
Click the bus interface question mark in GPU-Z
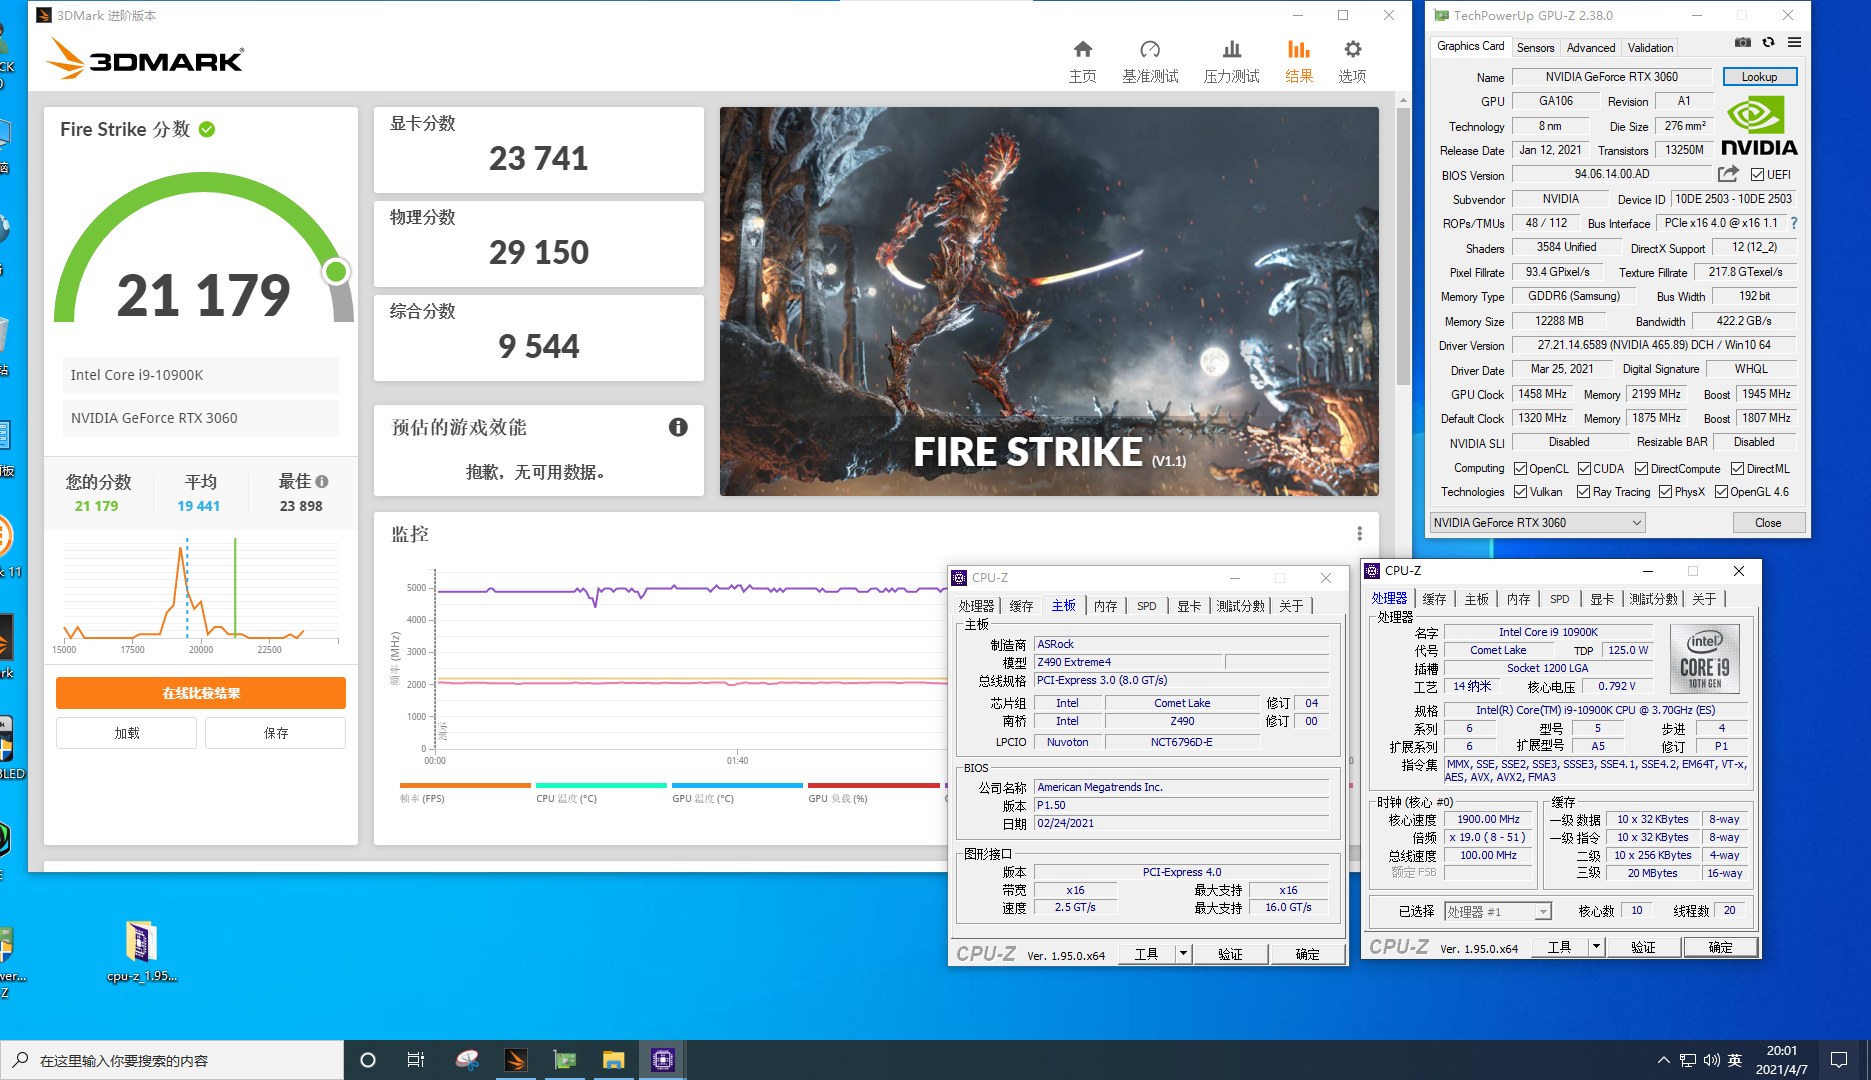[x=1793, y=223]
